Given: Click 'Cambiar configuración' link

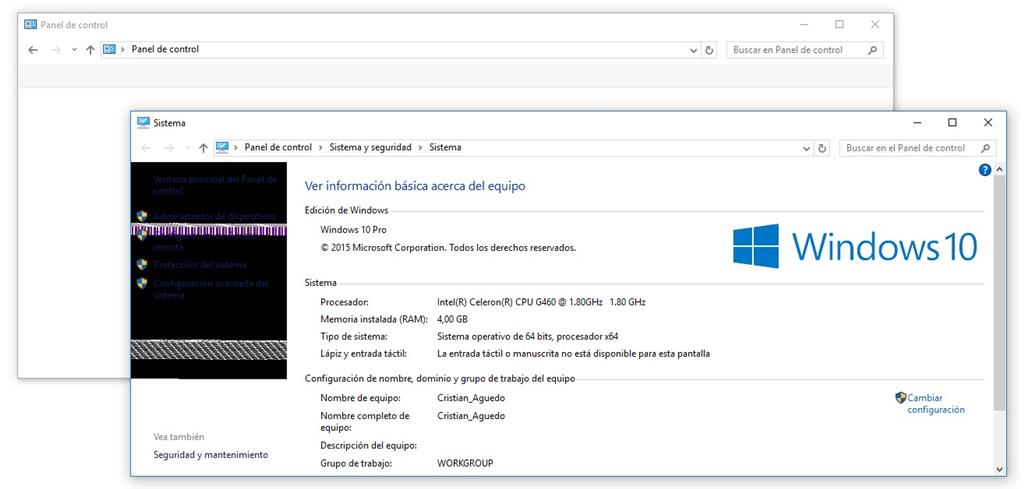Looking at the screenshot, I should coord(936,403).
